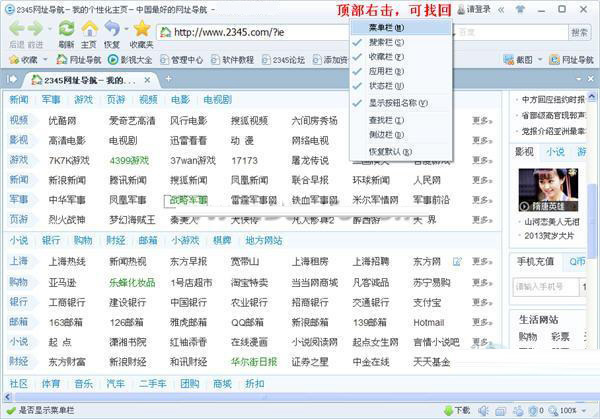Toggle 状态栏 in the context menu
600x419 pixels.
(x=401, y=86)
